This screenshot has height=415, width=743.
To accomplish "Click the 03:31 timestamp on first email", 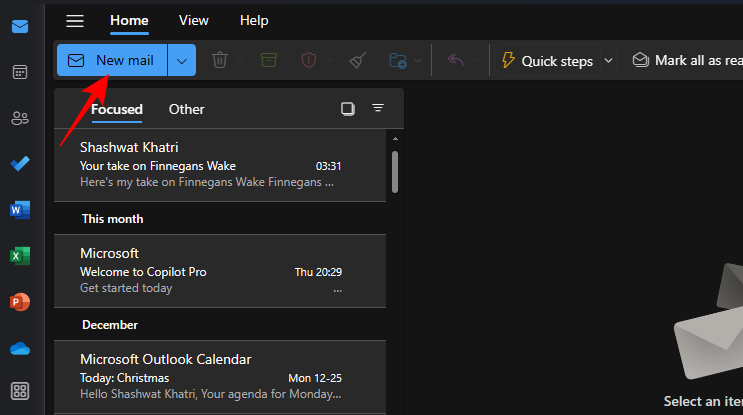I will [328, 166].
